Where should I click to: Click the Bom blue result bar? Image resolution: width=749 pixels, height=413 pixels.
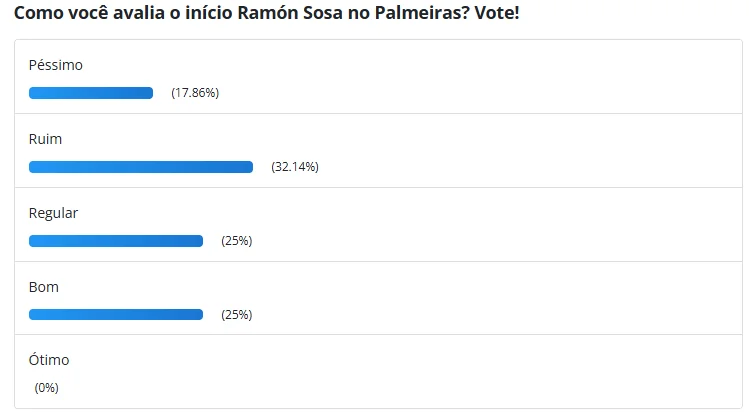(116, 315)
